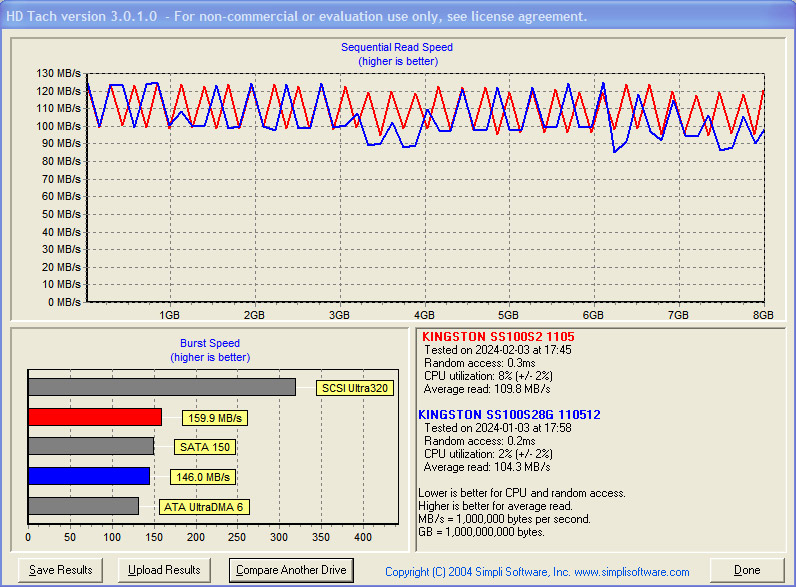Select the gray SCSI Ultra320 reference bar
This screenshot has width=796, height=587.
tap(161, 387)
